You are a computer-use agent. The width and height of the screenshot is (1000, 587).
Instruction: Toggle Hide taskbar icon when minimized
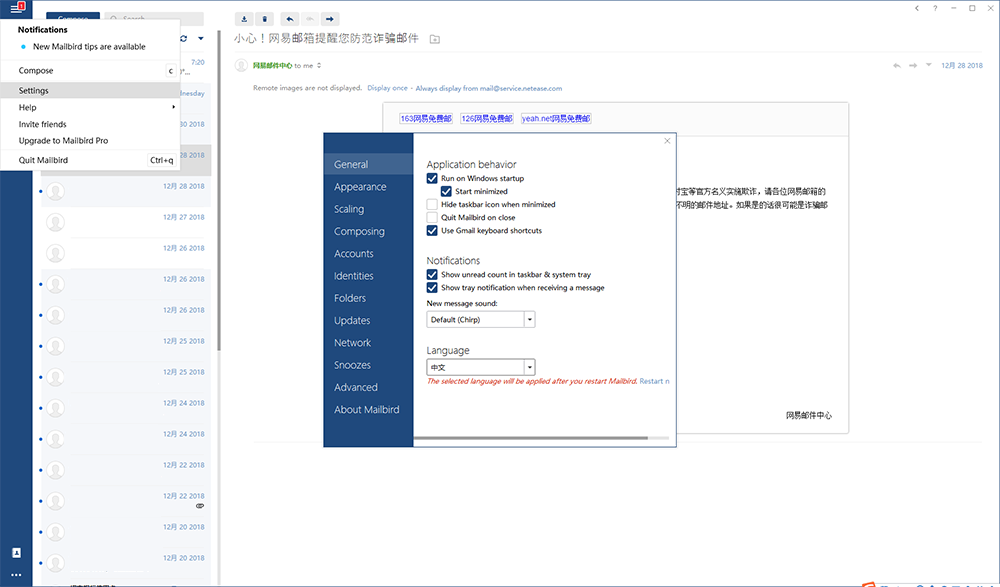(x=432, y=205)
